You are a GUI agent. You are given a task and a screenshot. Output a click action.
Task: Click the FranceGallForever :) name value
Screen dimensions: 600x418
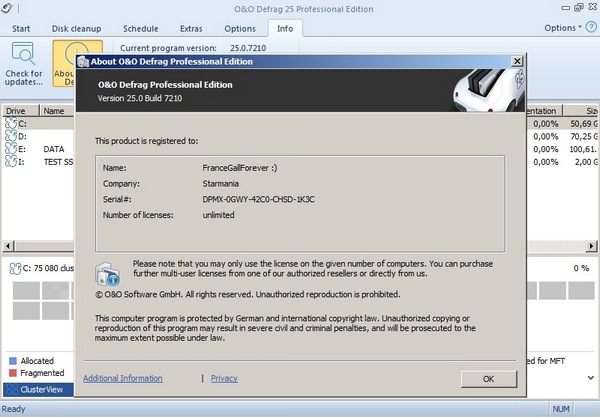click(x=240, y=168)
